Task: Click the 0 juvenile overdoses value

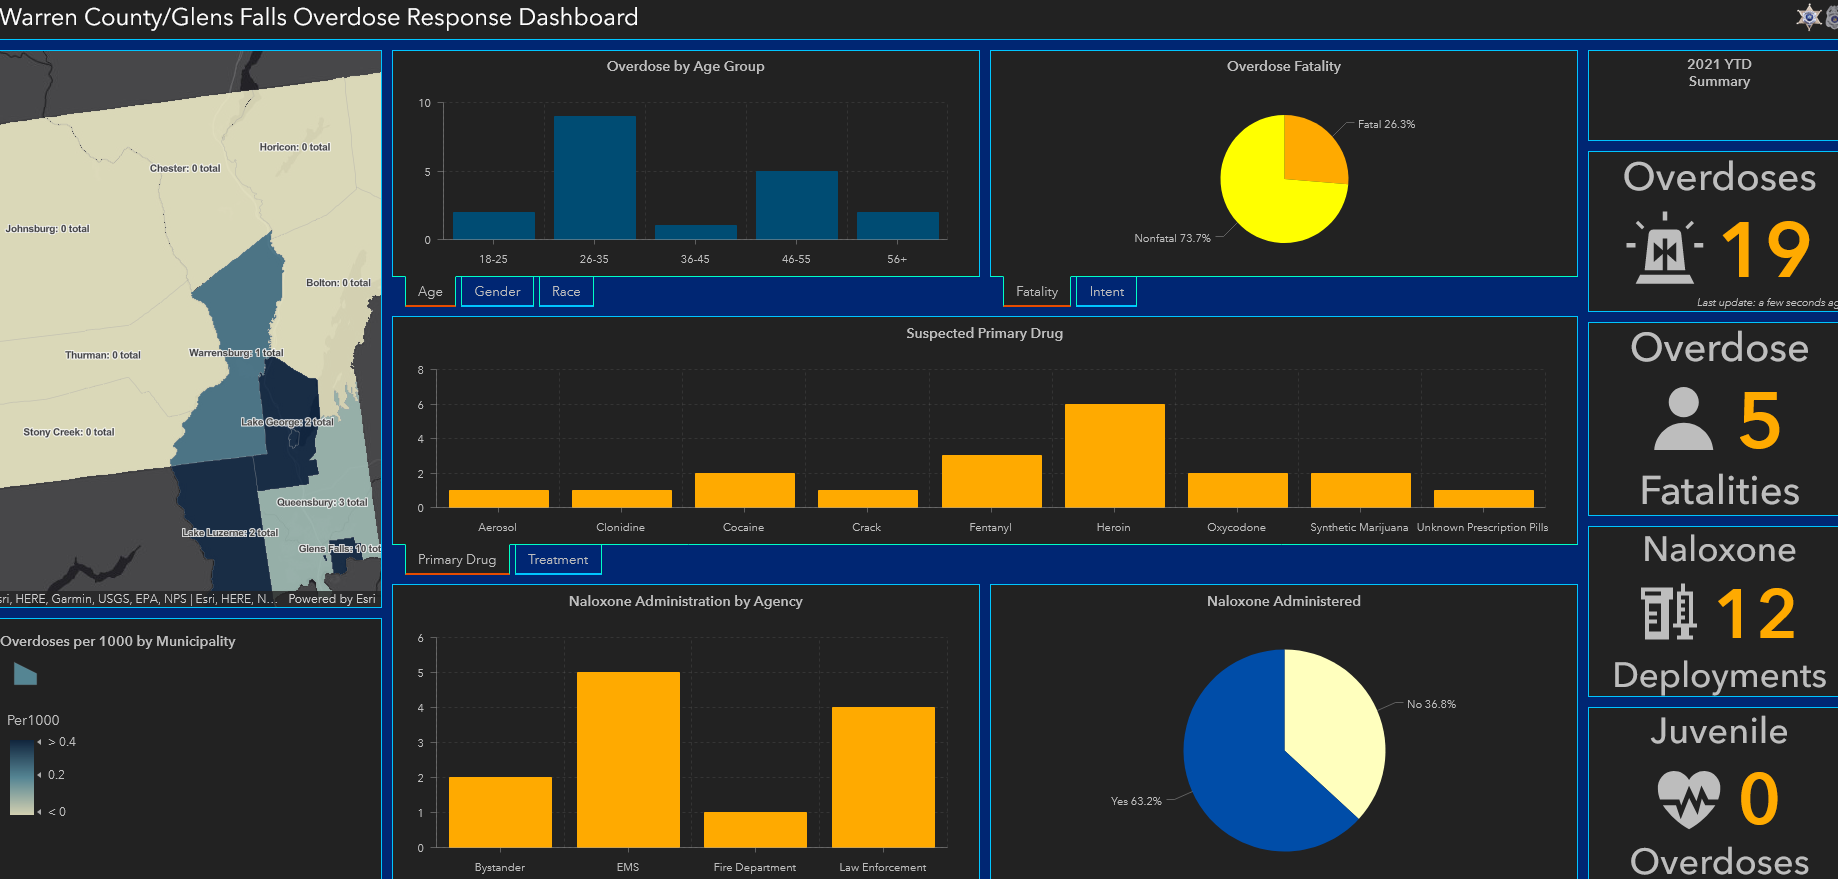Action: 1759,799
